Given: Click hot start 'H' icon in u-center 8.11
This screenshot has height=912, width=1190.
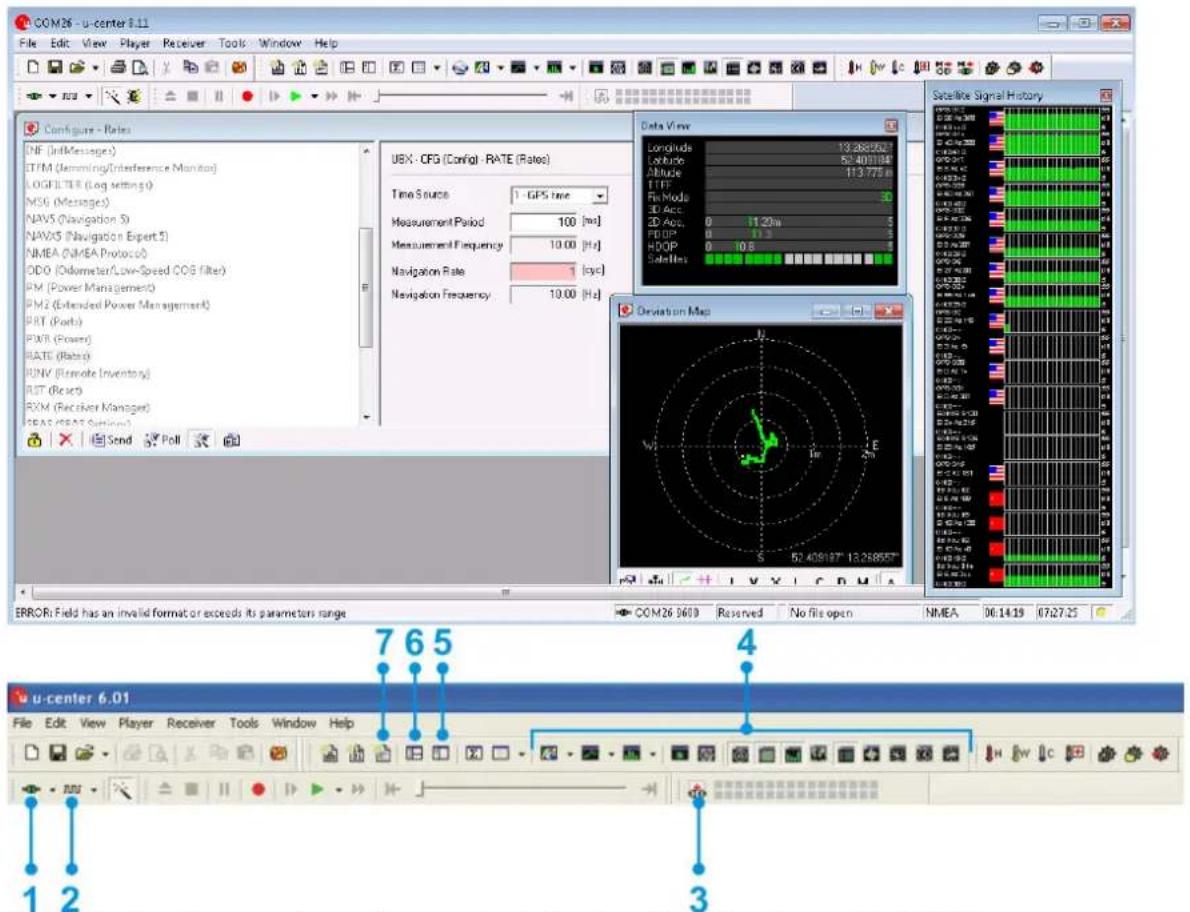Looking at the screenshot, I should click(x=855, y=68).
